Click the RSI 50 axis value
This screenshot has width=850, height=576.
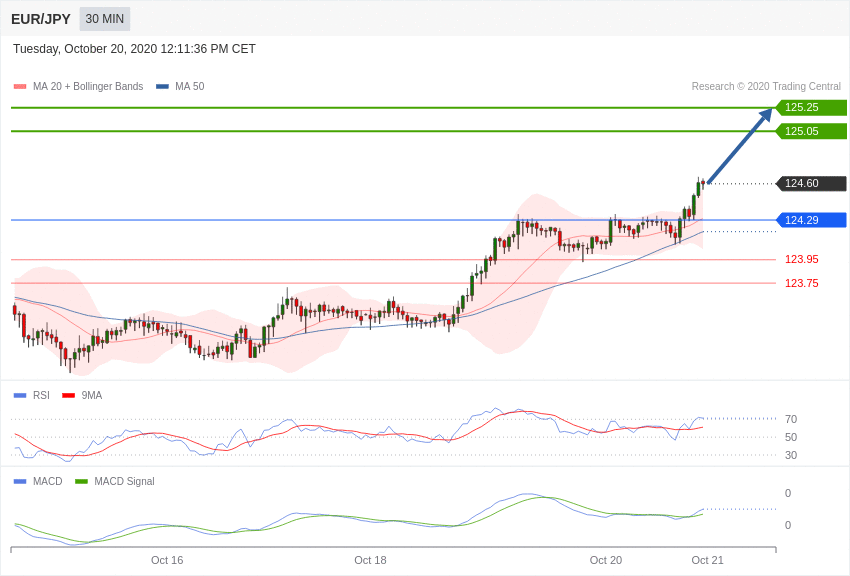[x=791, y=437]
